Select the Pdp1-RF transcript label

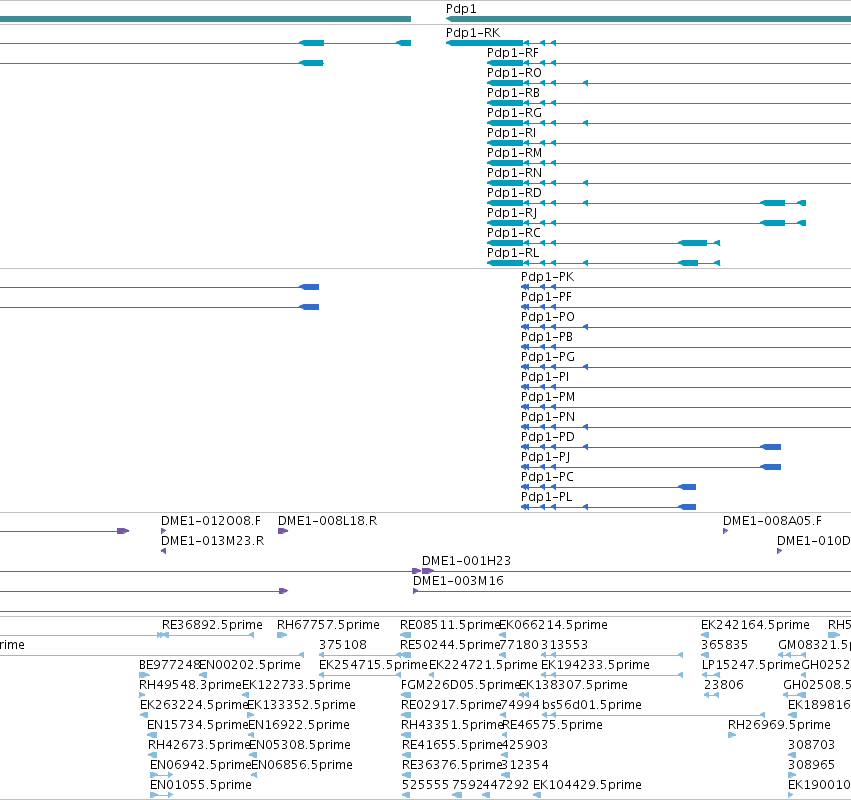[513, 53]
